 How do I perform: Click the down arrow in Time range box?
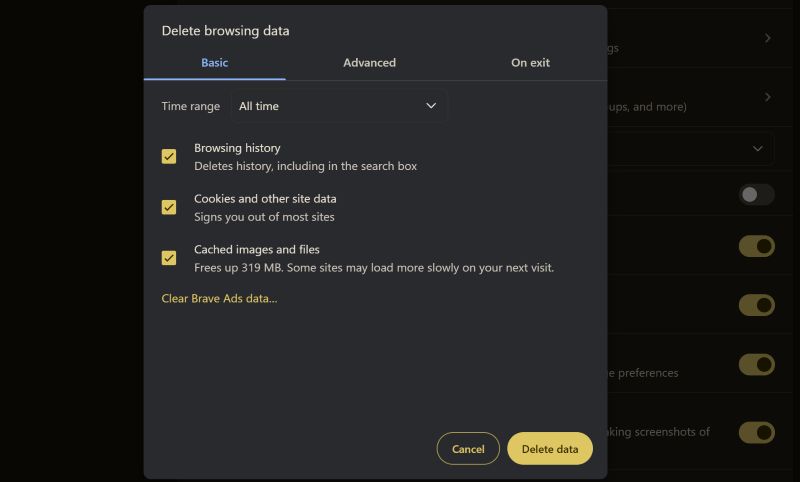[431, 106]
